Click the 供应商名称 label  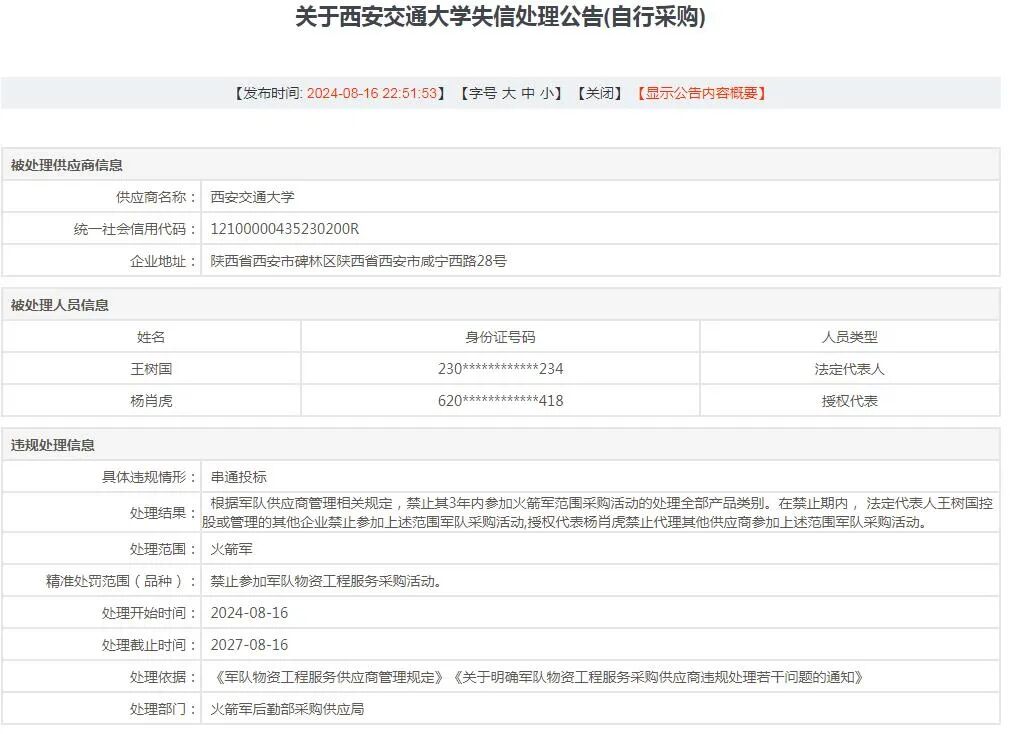pyautogui.click(x=156, y=197)
